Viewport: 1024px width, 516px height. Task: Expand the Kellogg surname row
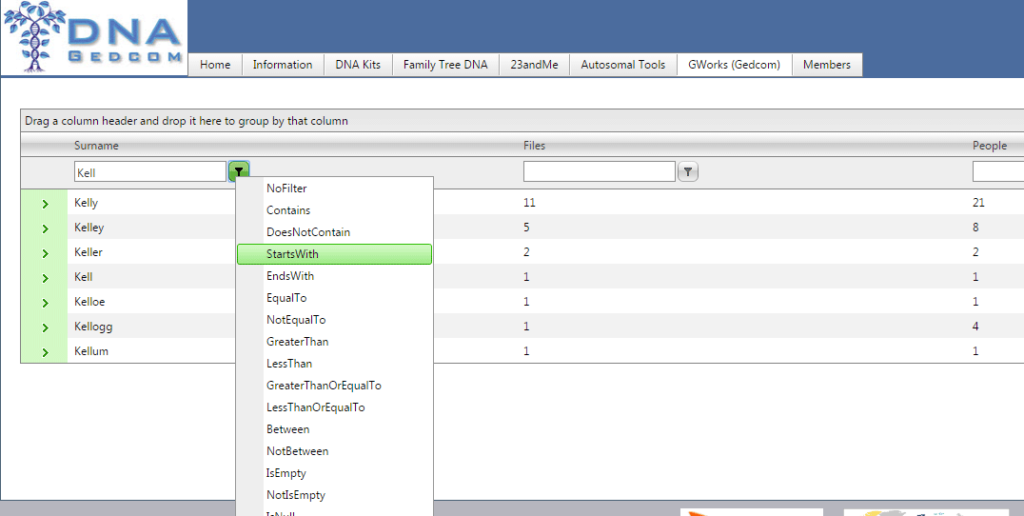point(45,327)
